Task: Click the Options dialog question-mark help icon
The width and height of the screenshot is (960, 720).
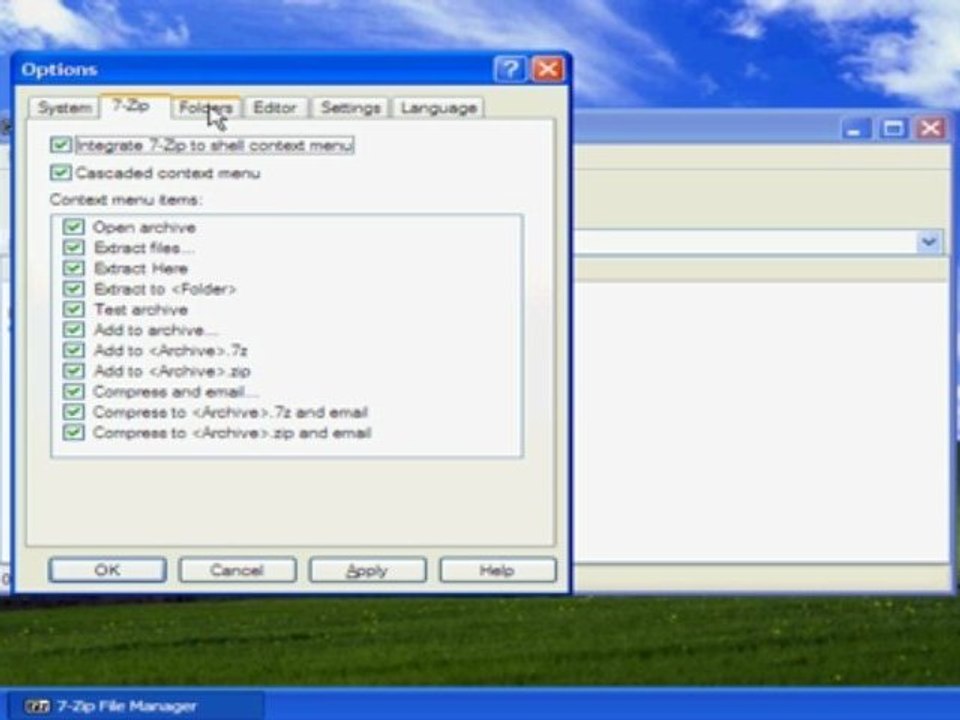Action: pos(509,69)
